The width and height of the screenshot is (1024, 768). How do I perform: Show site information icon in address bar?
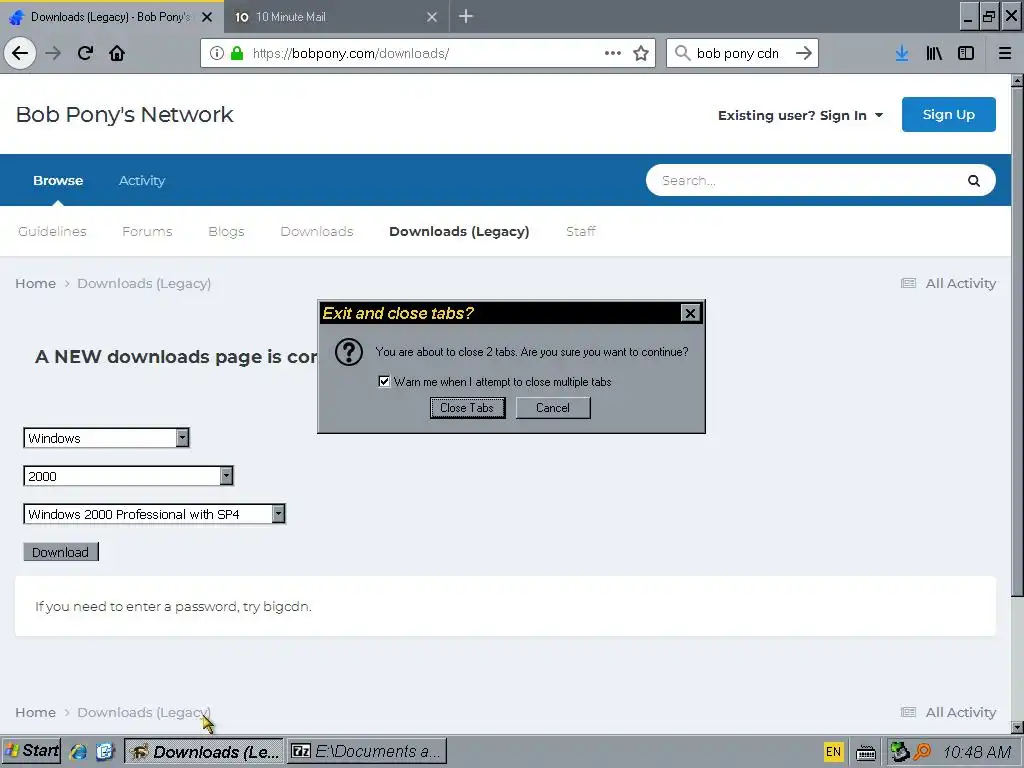[x=217, y=54]
